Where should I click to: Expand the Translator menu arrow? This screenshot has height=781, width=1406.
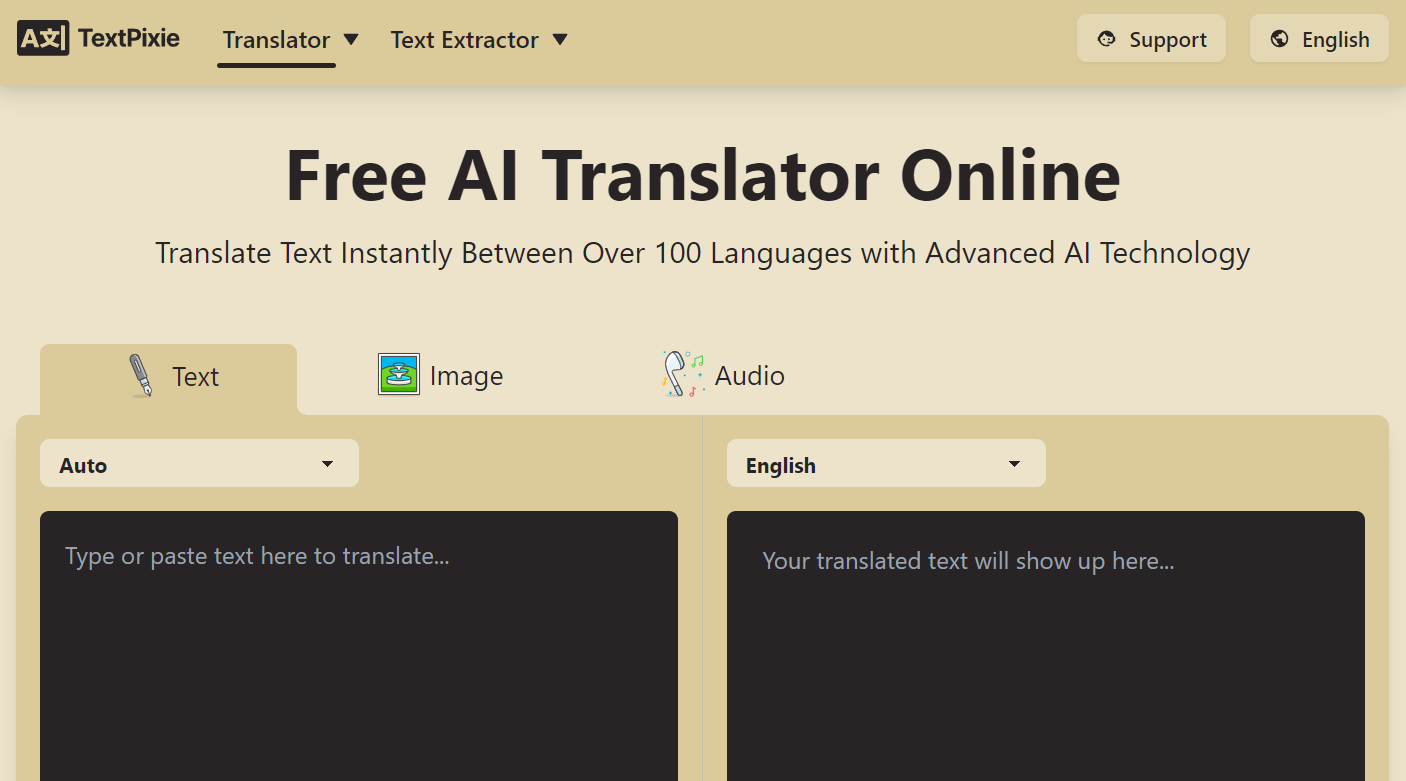point(351,39)
